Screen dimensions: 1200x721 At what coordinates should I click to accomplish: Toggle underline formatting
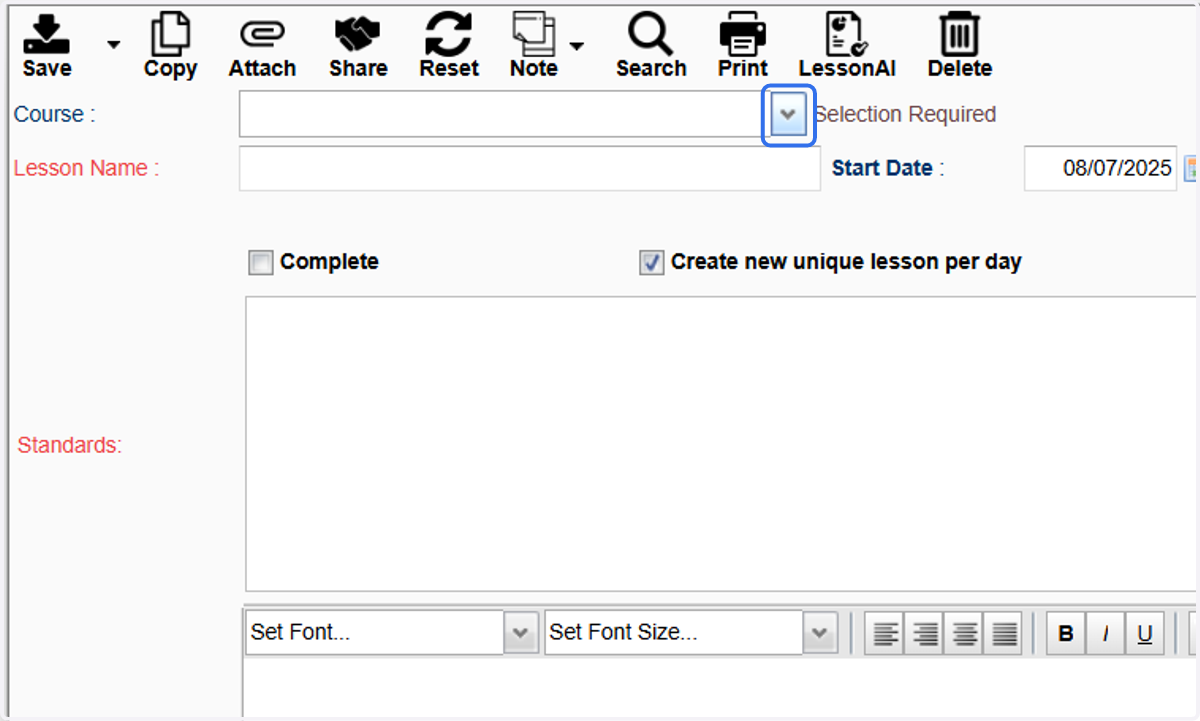(x=1145, y=633)
